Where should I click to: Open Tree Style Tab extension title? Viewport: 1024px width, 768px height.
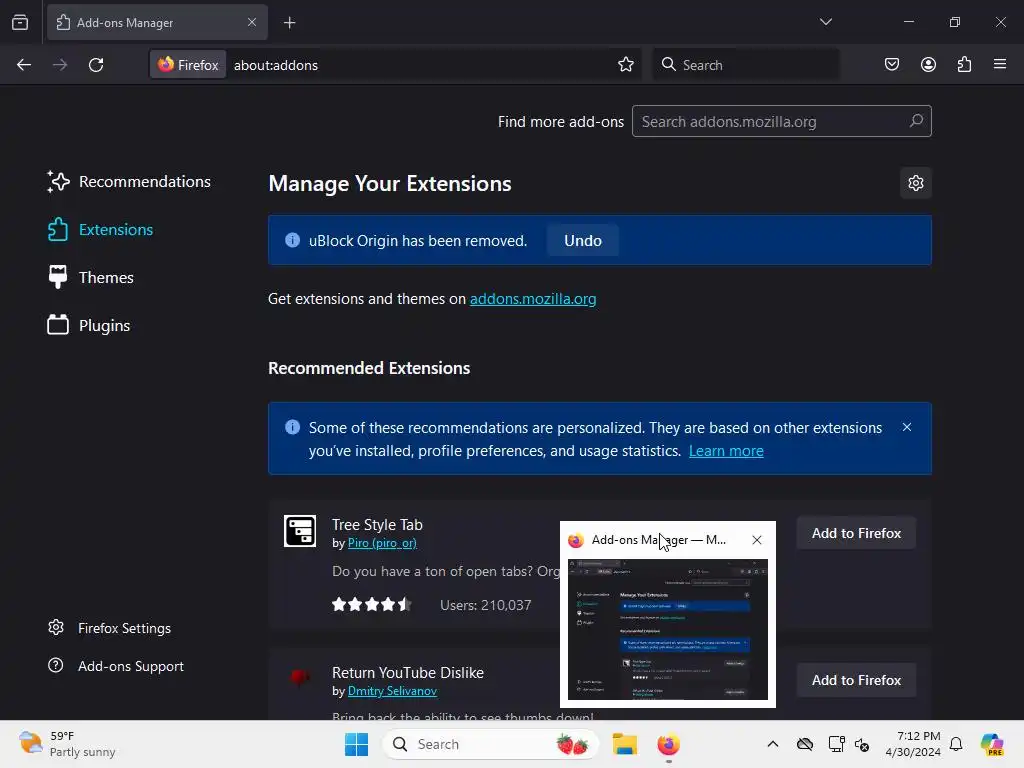[x=377, y=524]
